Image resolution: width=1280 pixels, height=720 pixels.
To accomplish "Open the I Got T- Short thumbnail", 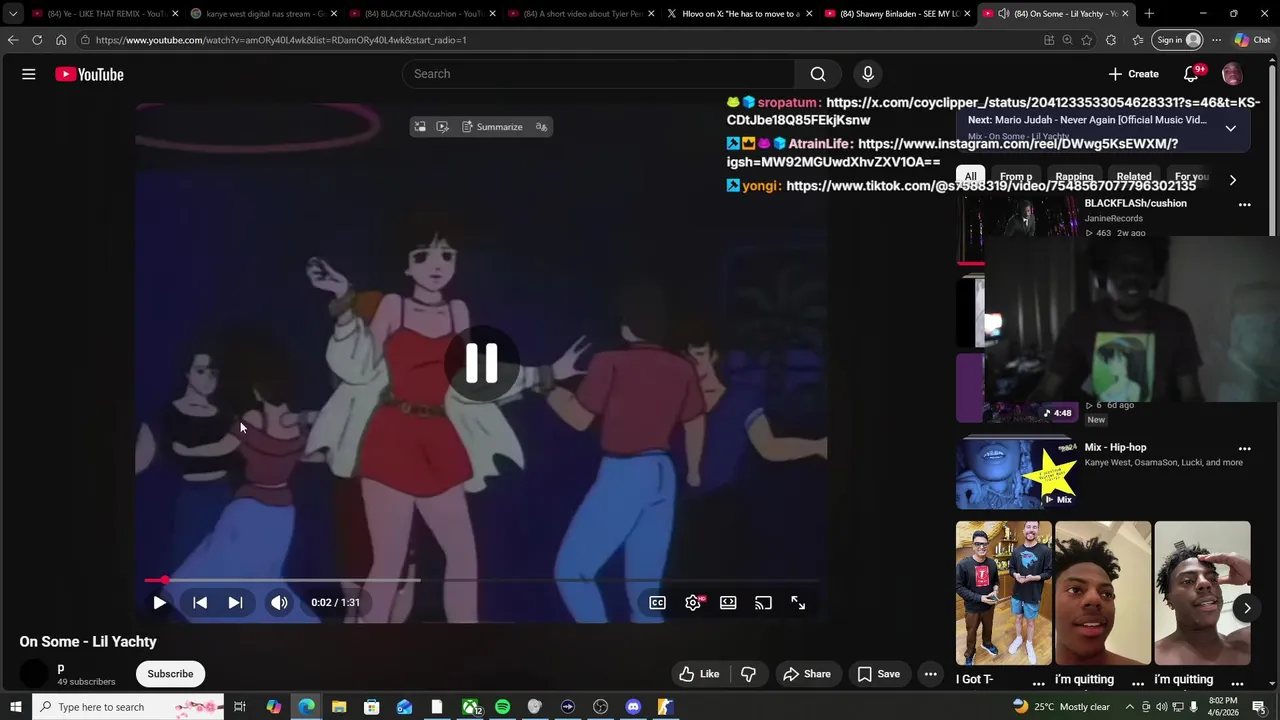I will click(x=1003, y=593).
